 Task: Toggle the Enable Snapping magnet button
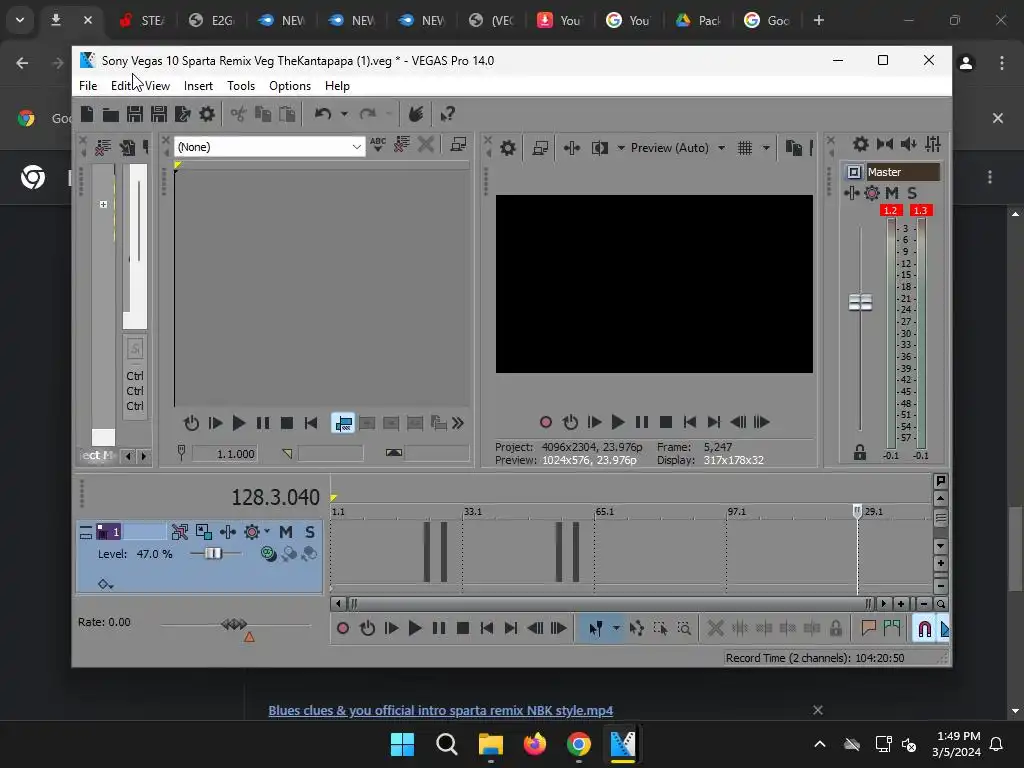[x=924, y=628]
